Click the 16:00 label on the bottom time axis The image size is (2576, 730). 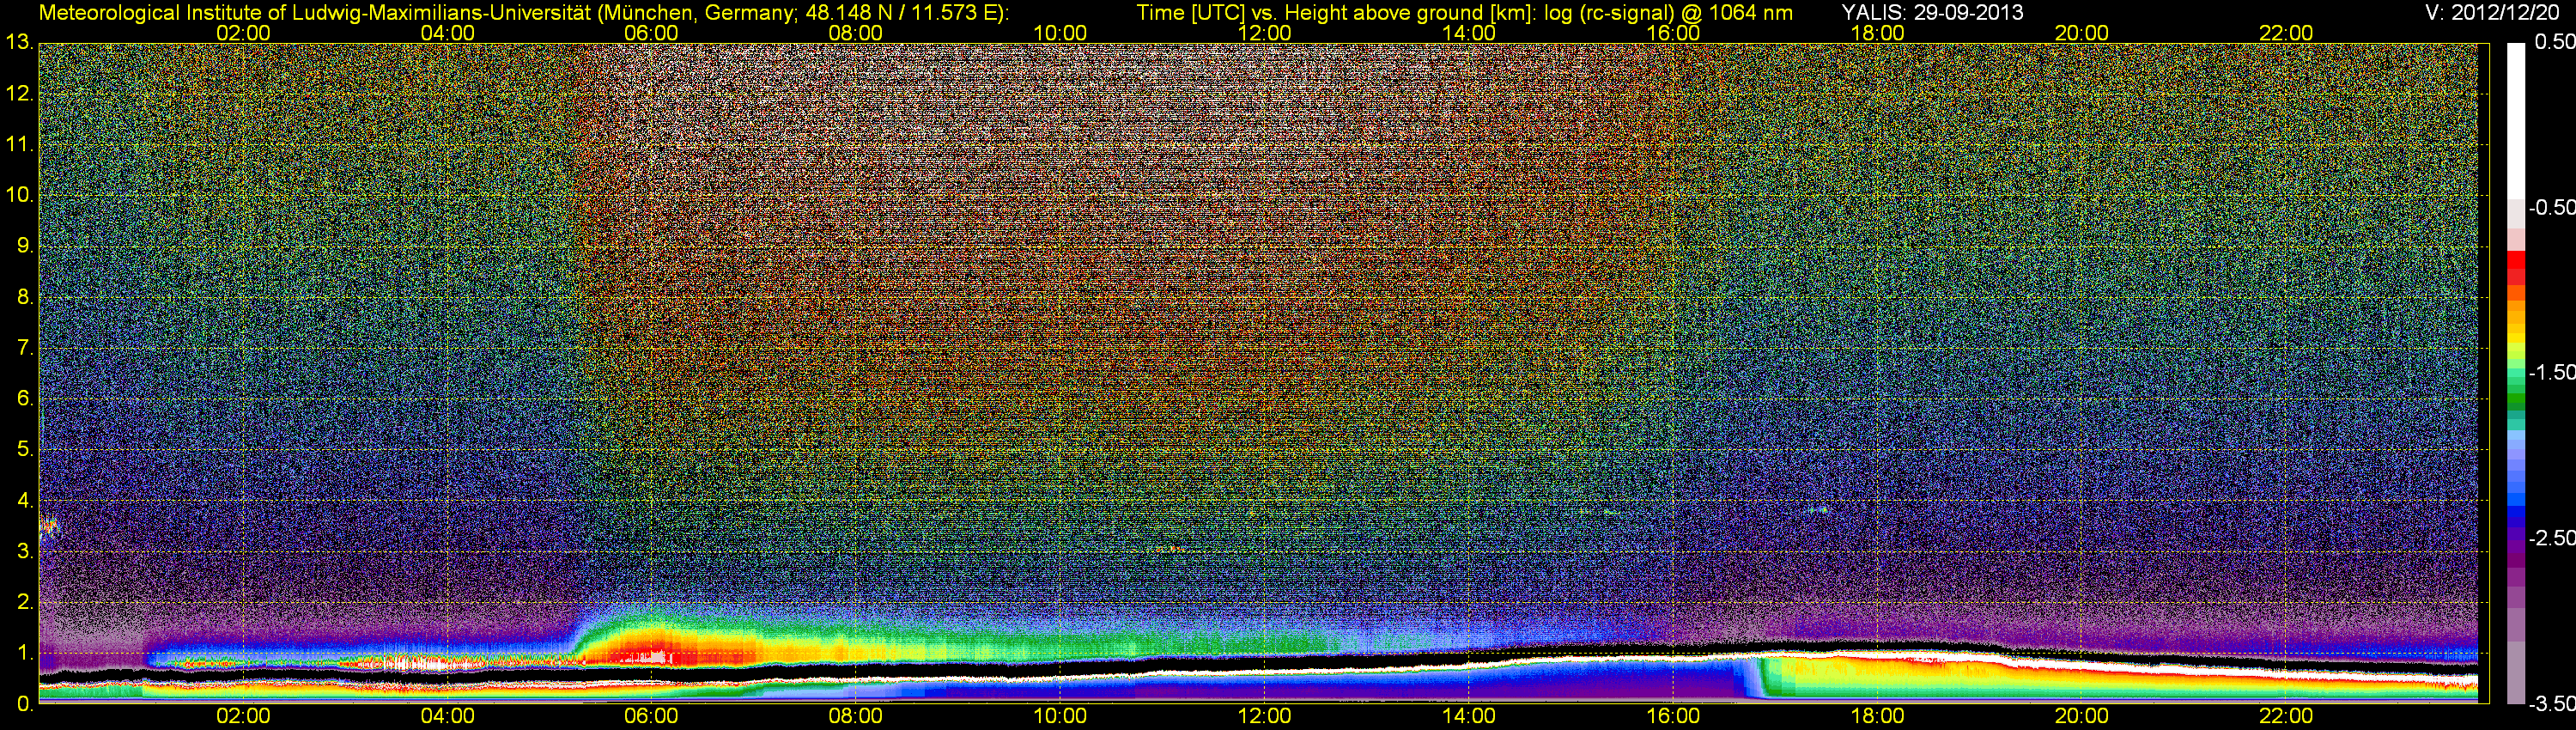pos(1673,716)
